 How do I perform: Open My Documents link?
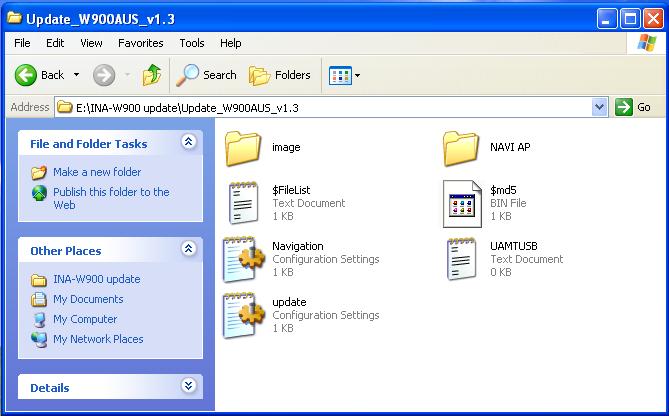coord(88,299)
